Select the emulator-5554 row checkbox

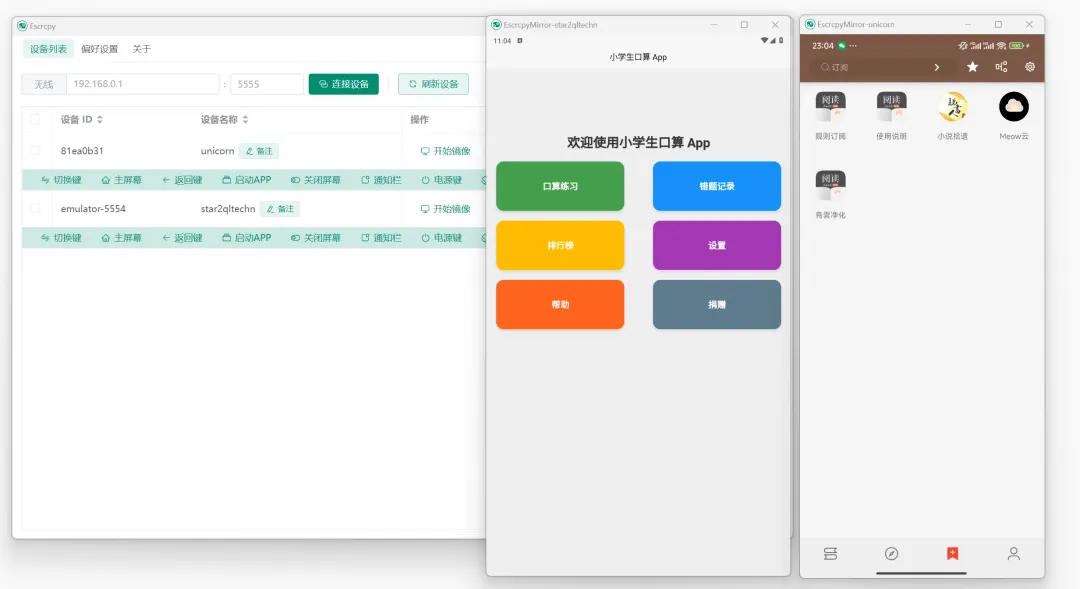tap(36, 209)
